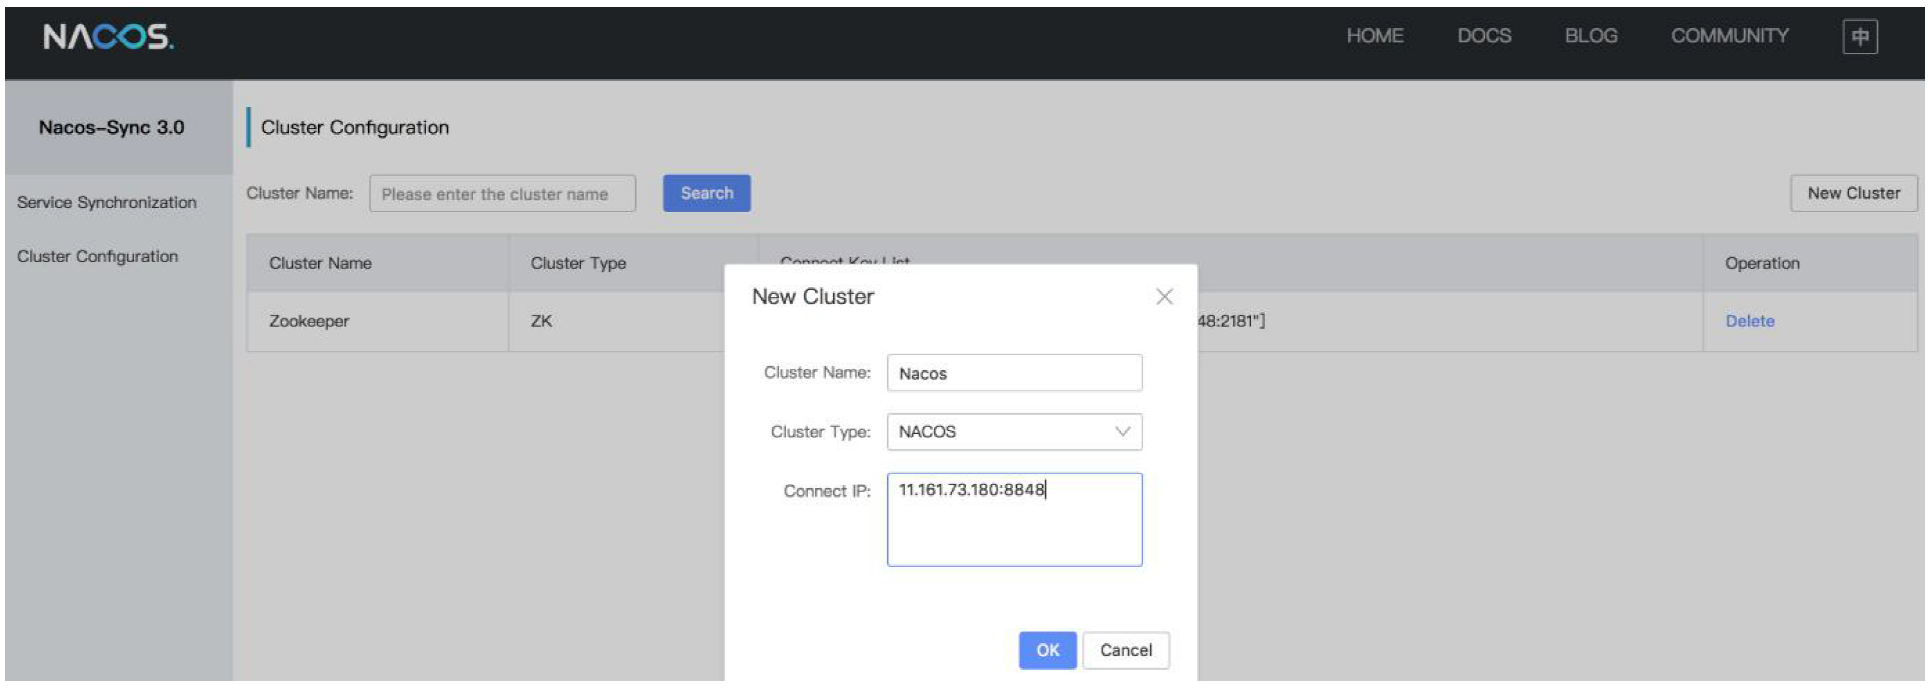Screen dimensions: 1931x691
Task: Click the New Cluster button
Action: [1853, 193]
